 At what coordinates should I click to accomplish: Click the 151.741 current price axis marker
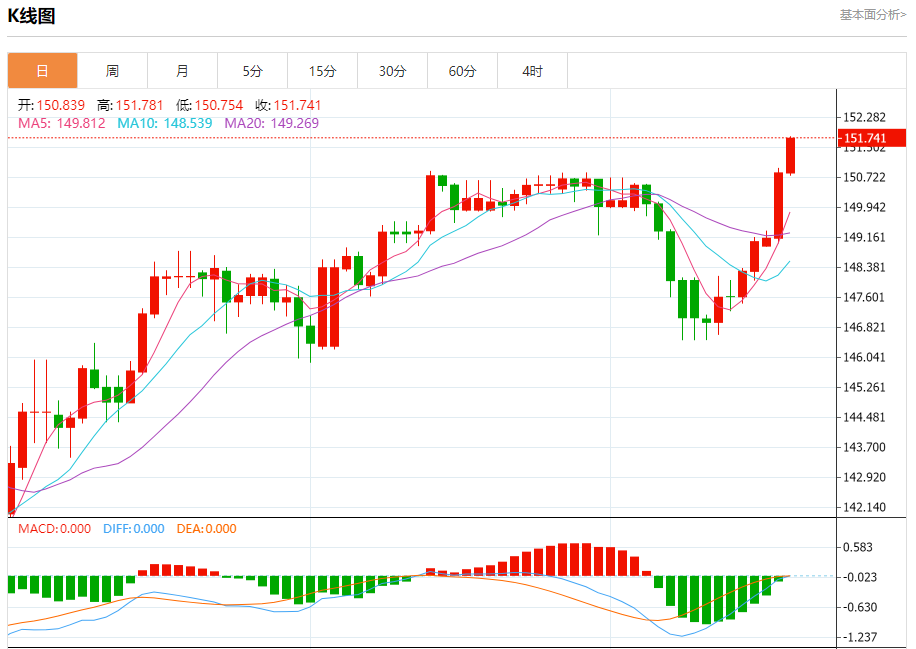coord(865,138)
